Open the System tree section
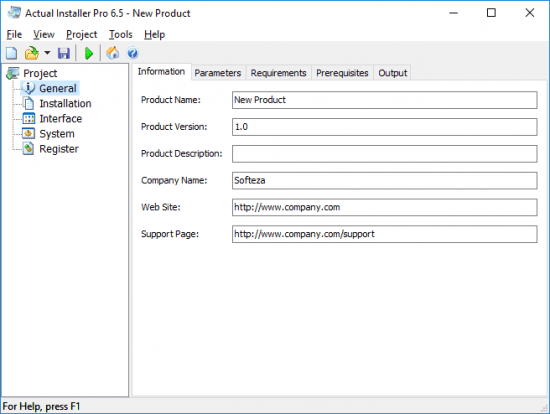The height and width of the screenshot is (414, 550). [x=57, y=134]
